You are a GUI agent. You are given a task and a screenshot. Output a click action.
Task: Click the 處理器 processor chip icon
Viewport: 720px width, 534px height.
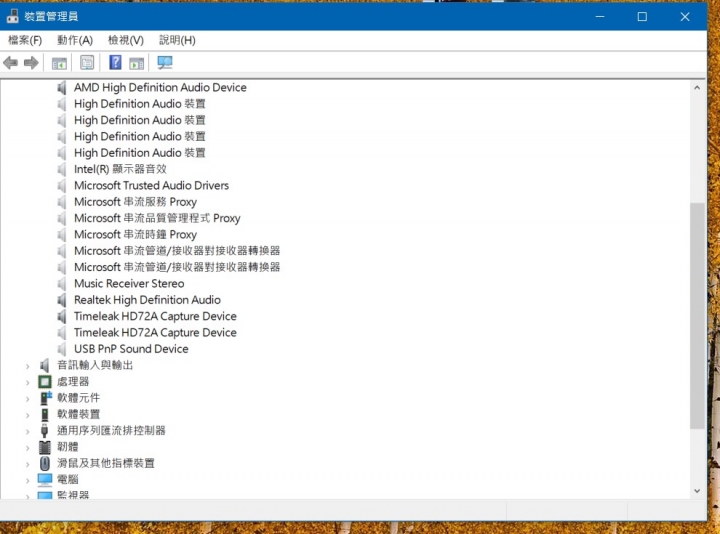click(45, 382)
